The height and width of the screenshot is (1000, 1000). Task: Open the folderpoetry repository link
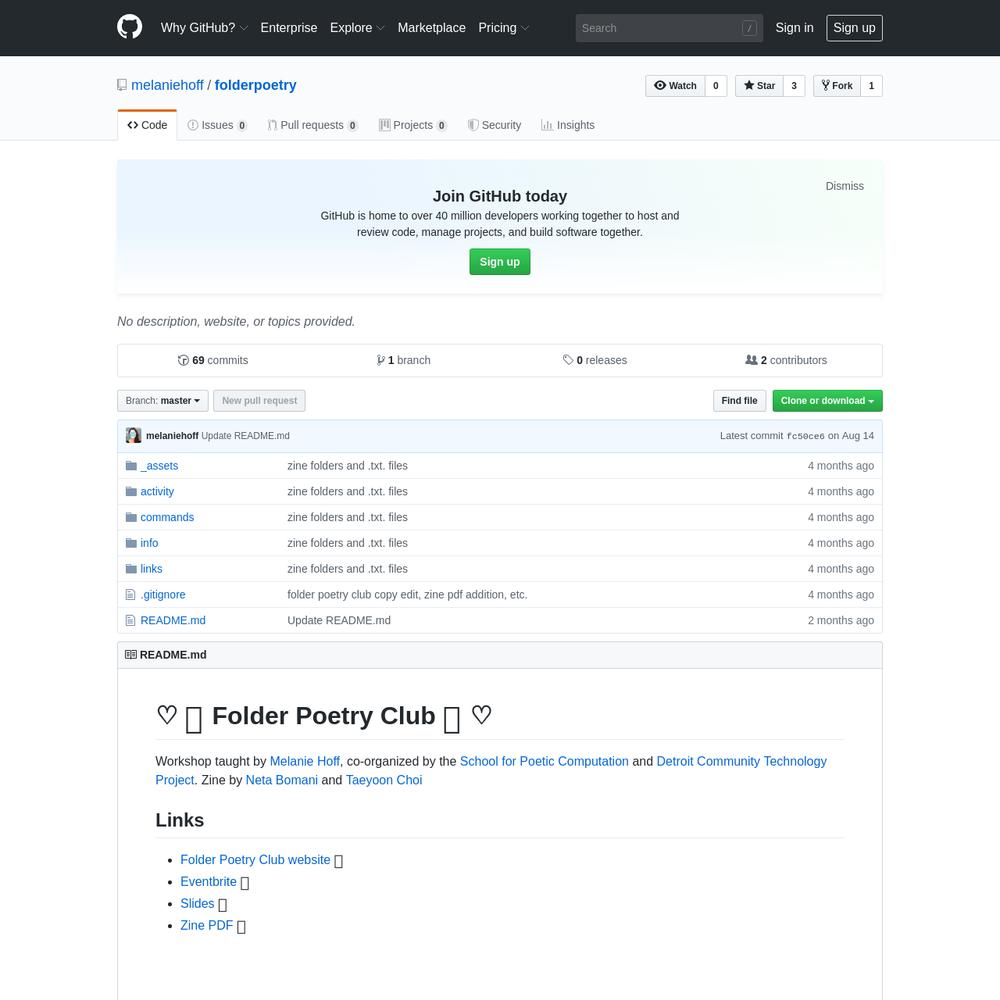[255, 85]
